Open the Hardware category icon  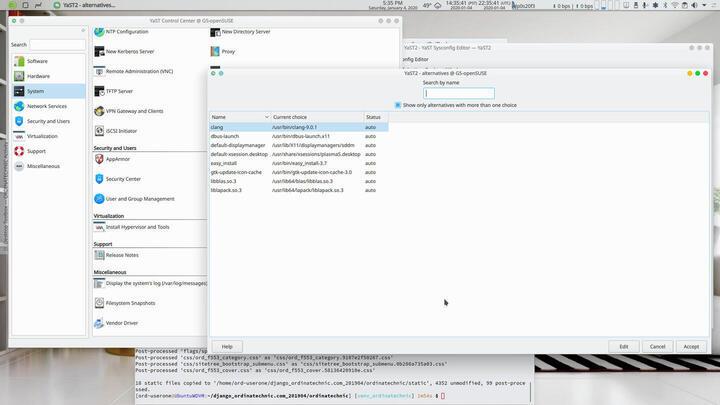(19, 76)
